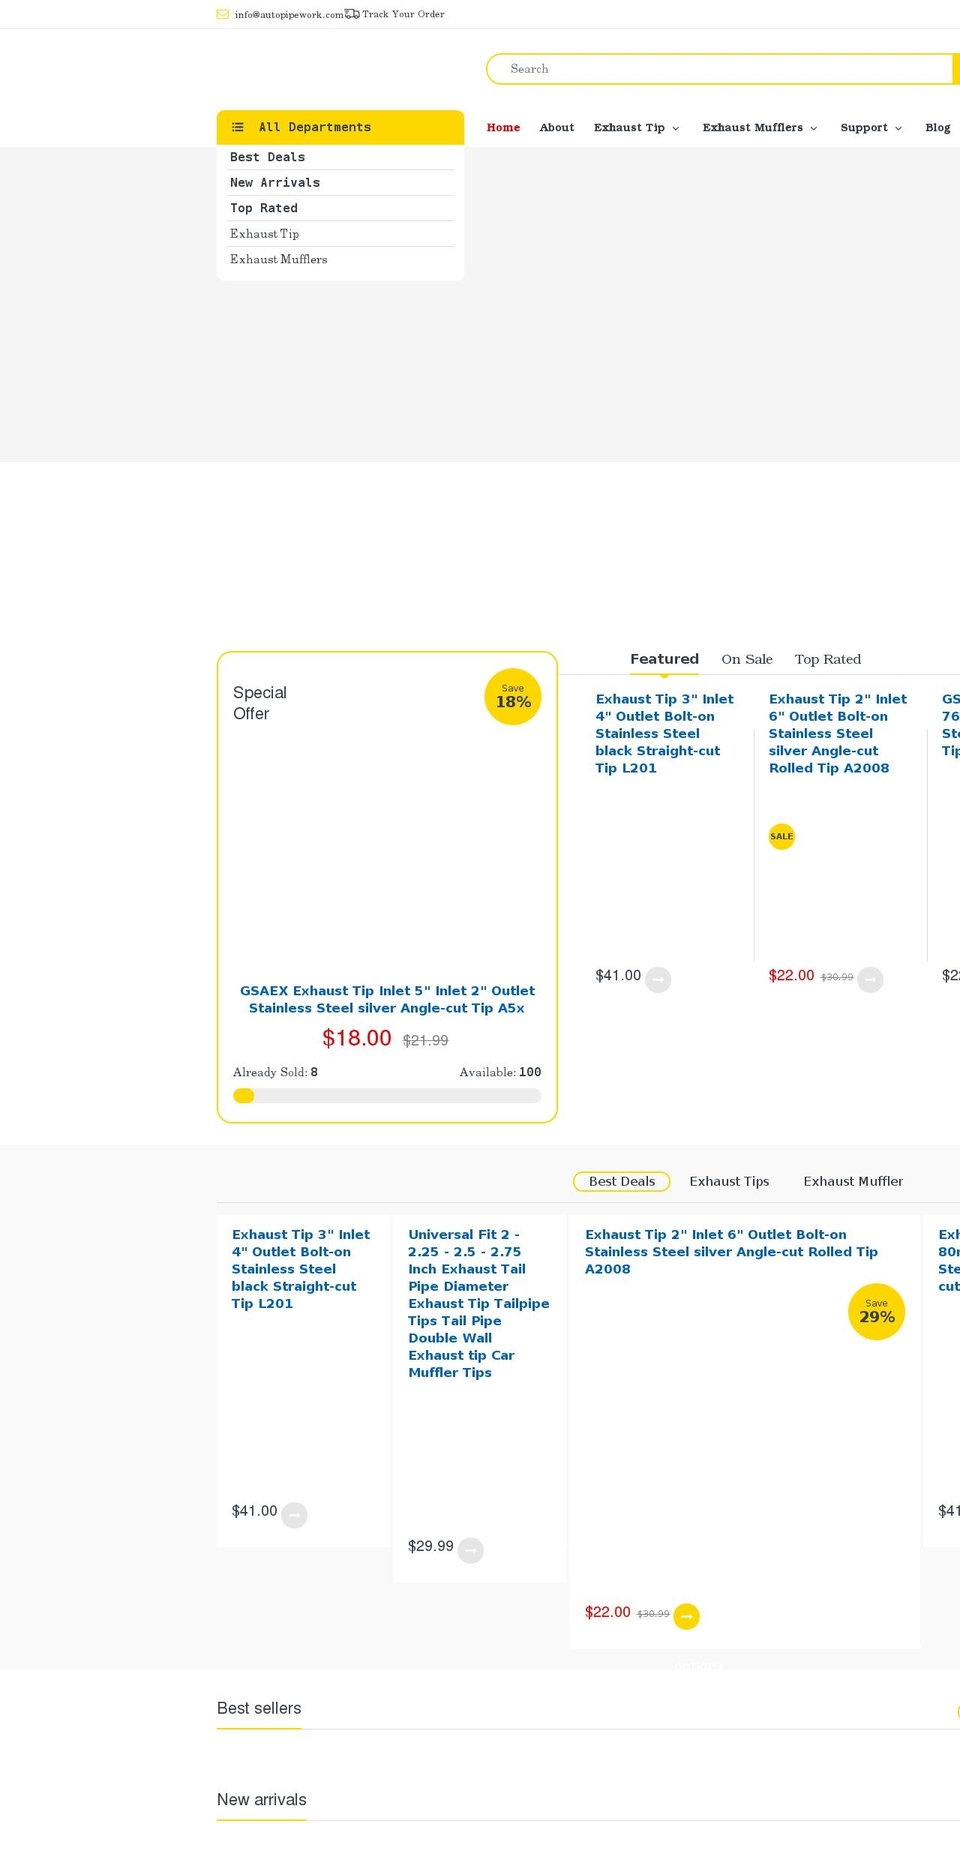Viewport: 960px width, 1875px height.
Task: Click Track Your Order link
Action: pos(403,14)
